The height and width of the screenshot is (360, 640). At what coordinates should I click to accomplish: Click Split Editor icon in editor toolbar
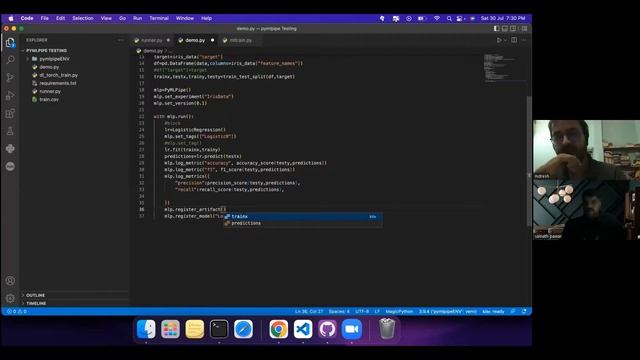click(514, 40)
